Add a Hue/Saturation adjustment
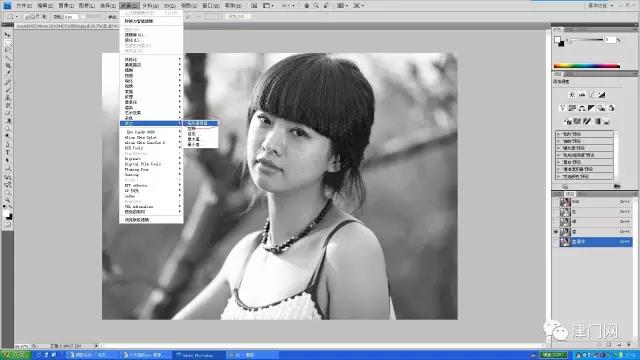The image size is (640, 360). [572, 108]
